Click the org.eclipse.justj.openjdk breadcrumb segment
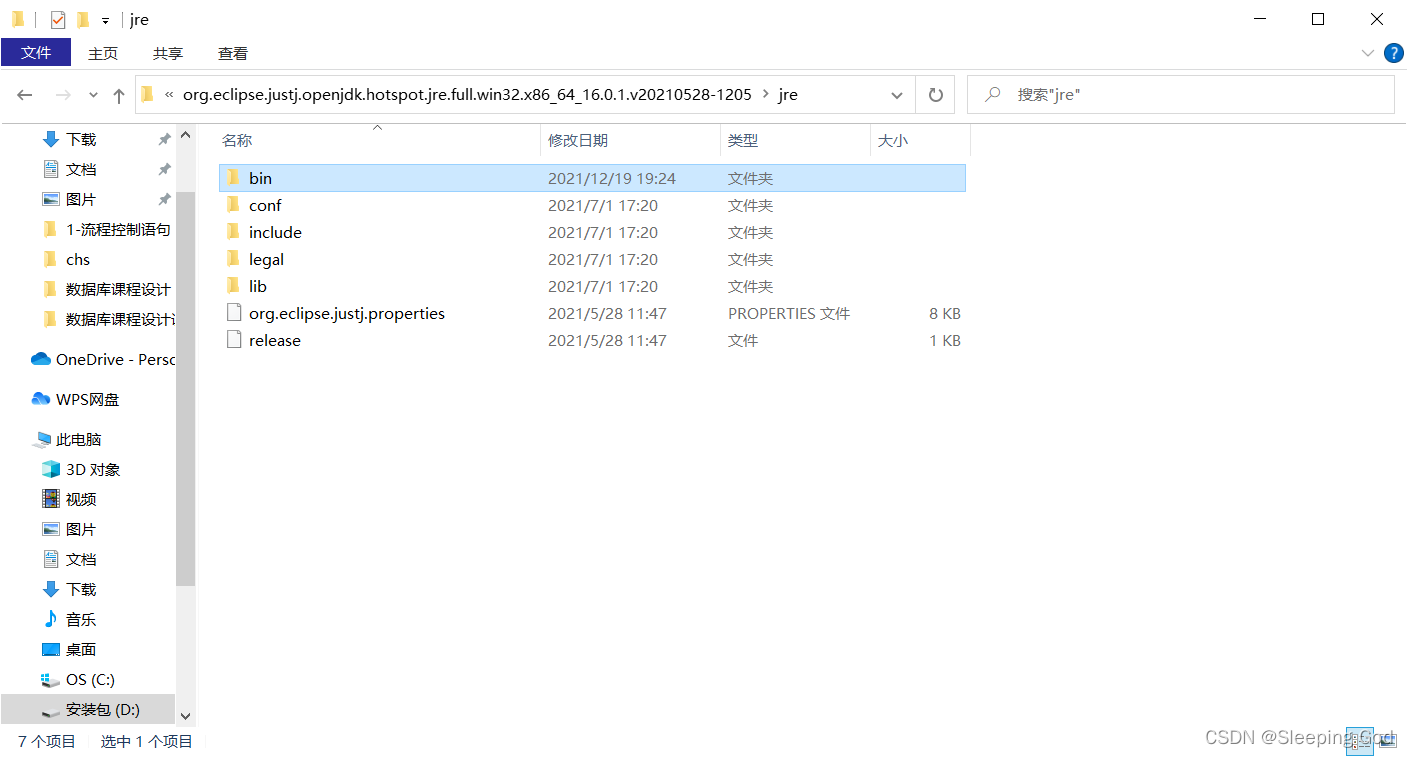The height and width of the screenshot is (757, 1408). [x=467, y=95]
